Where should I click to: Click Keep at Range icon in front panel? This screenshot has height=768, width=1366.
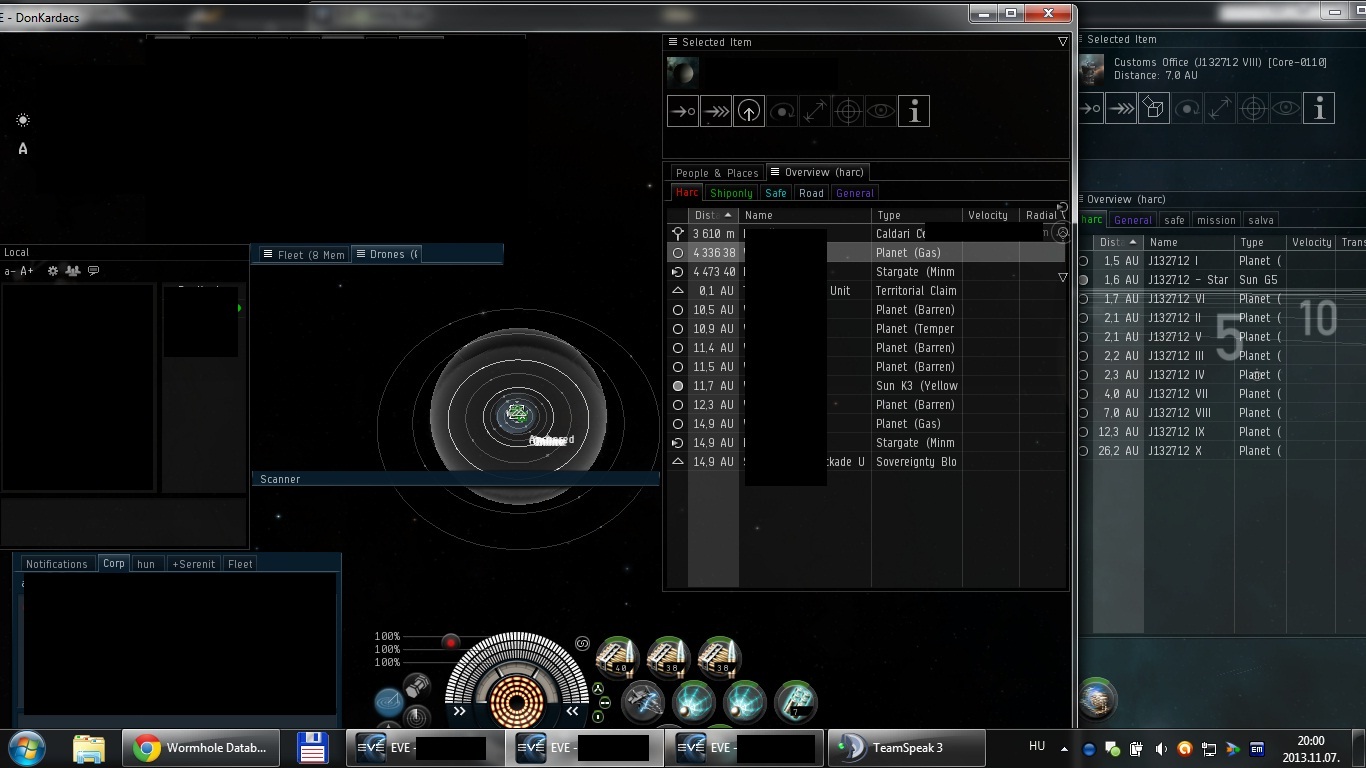814,111
